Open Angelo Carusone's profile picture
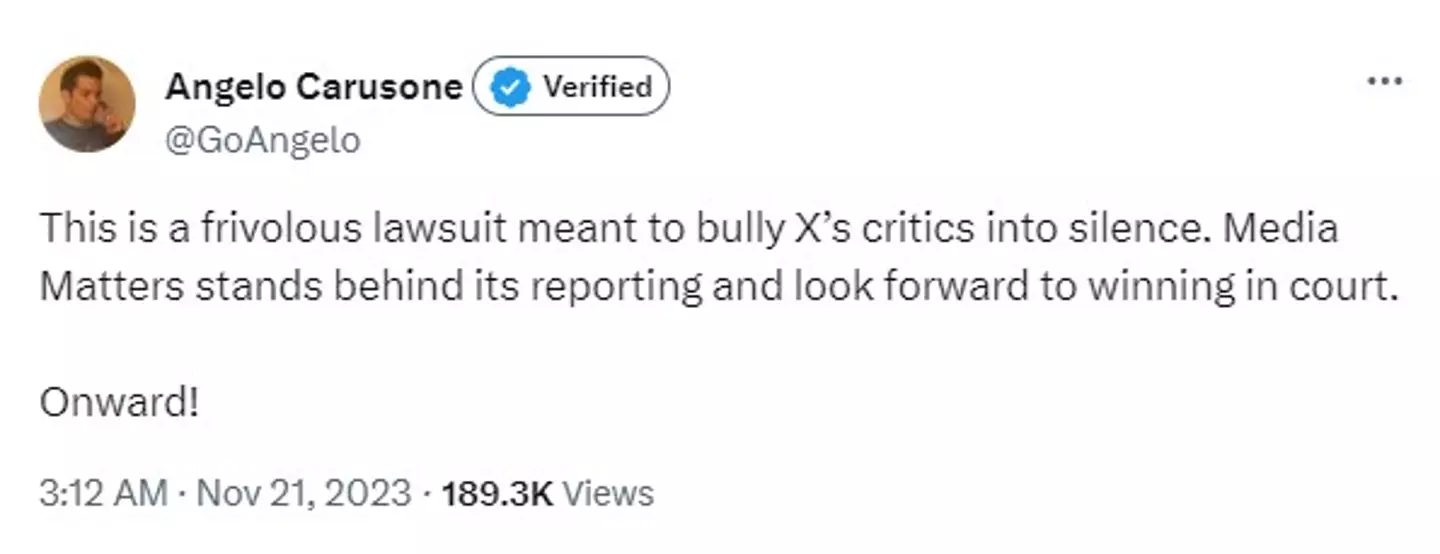Screen dimensions: 1440x554 click(x=87, y=104)
